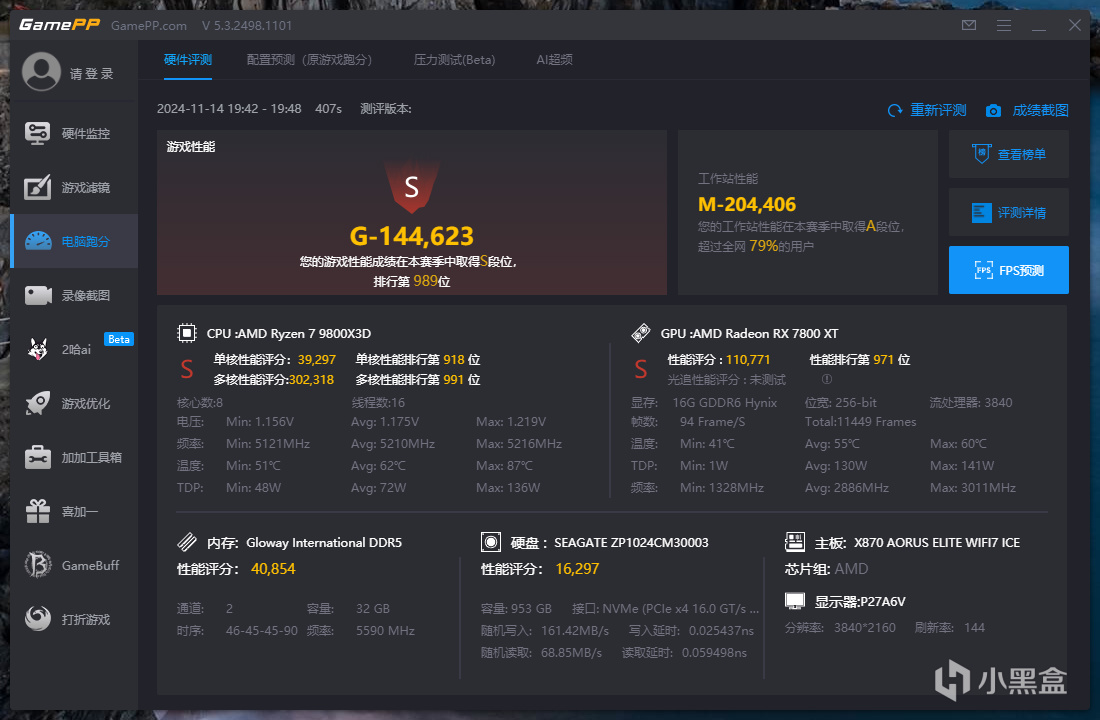
Task: Click the 多核性能排行第 991 位 ranking text
Action: point(417,380)
